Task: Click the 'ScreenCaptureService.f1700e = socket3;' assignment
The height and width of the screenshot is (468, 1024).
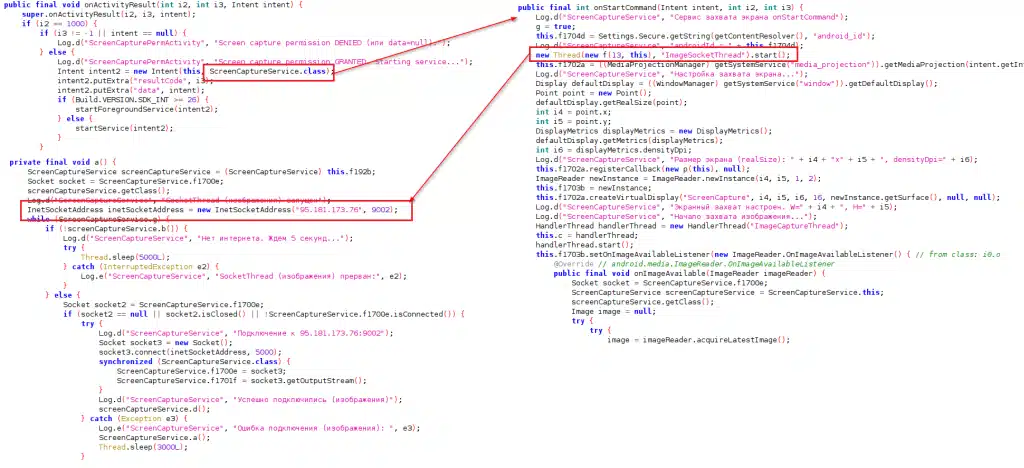Action: point(202,371)
